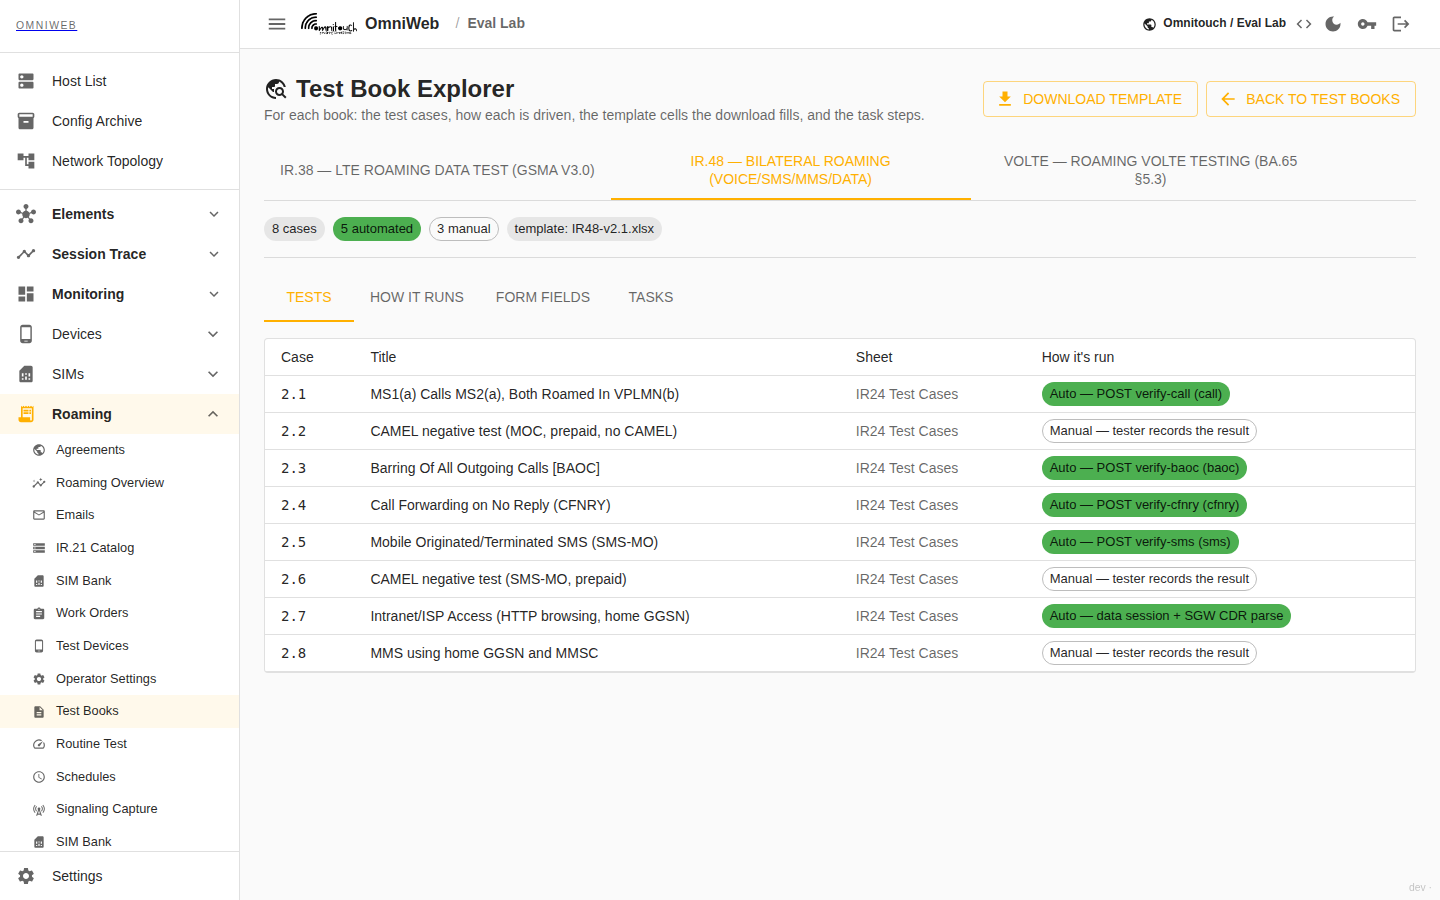Click 'Auto — POST verify-cfnry (cfnry)' badge
The width and height of the screenshot is (1440, 900).
[1144, 505]
